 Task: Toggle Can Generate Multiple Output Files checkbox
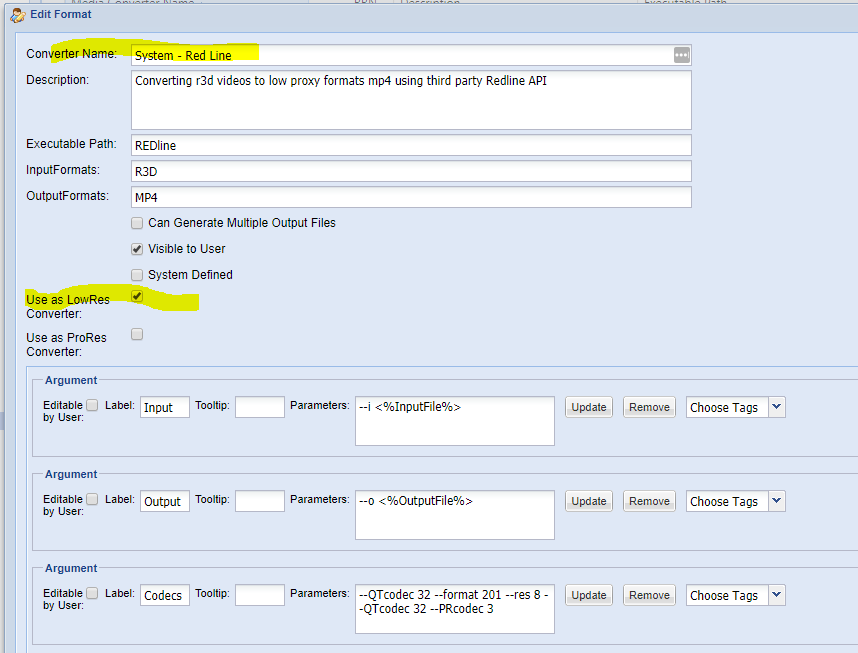pos(137,223)
